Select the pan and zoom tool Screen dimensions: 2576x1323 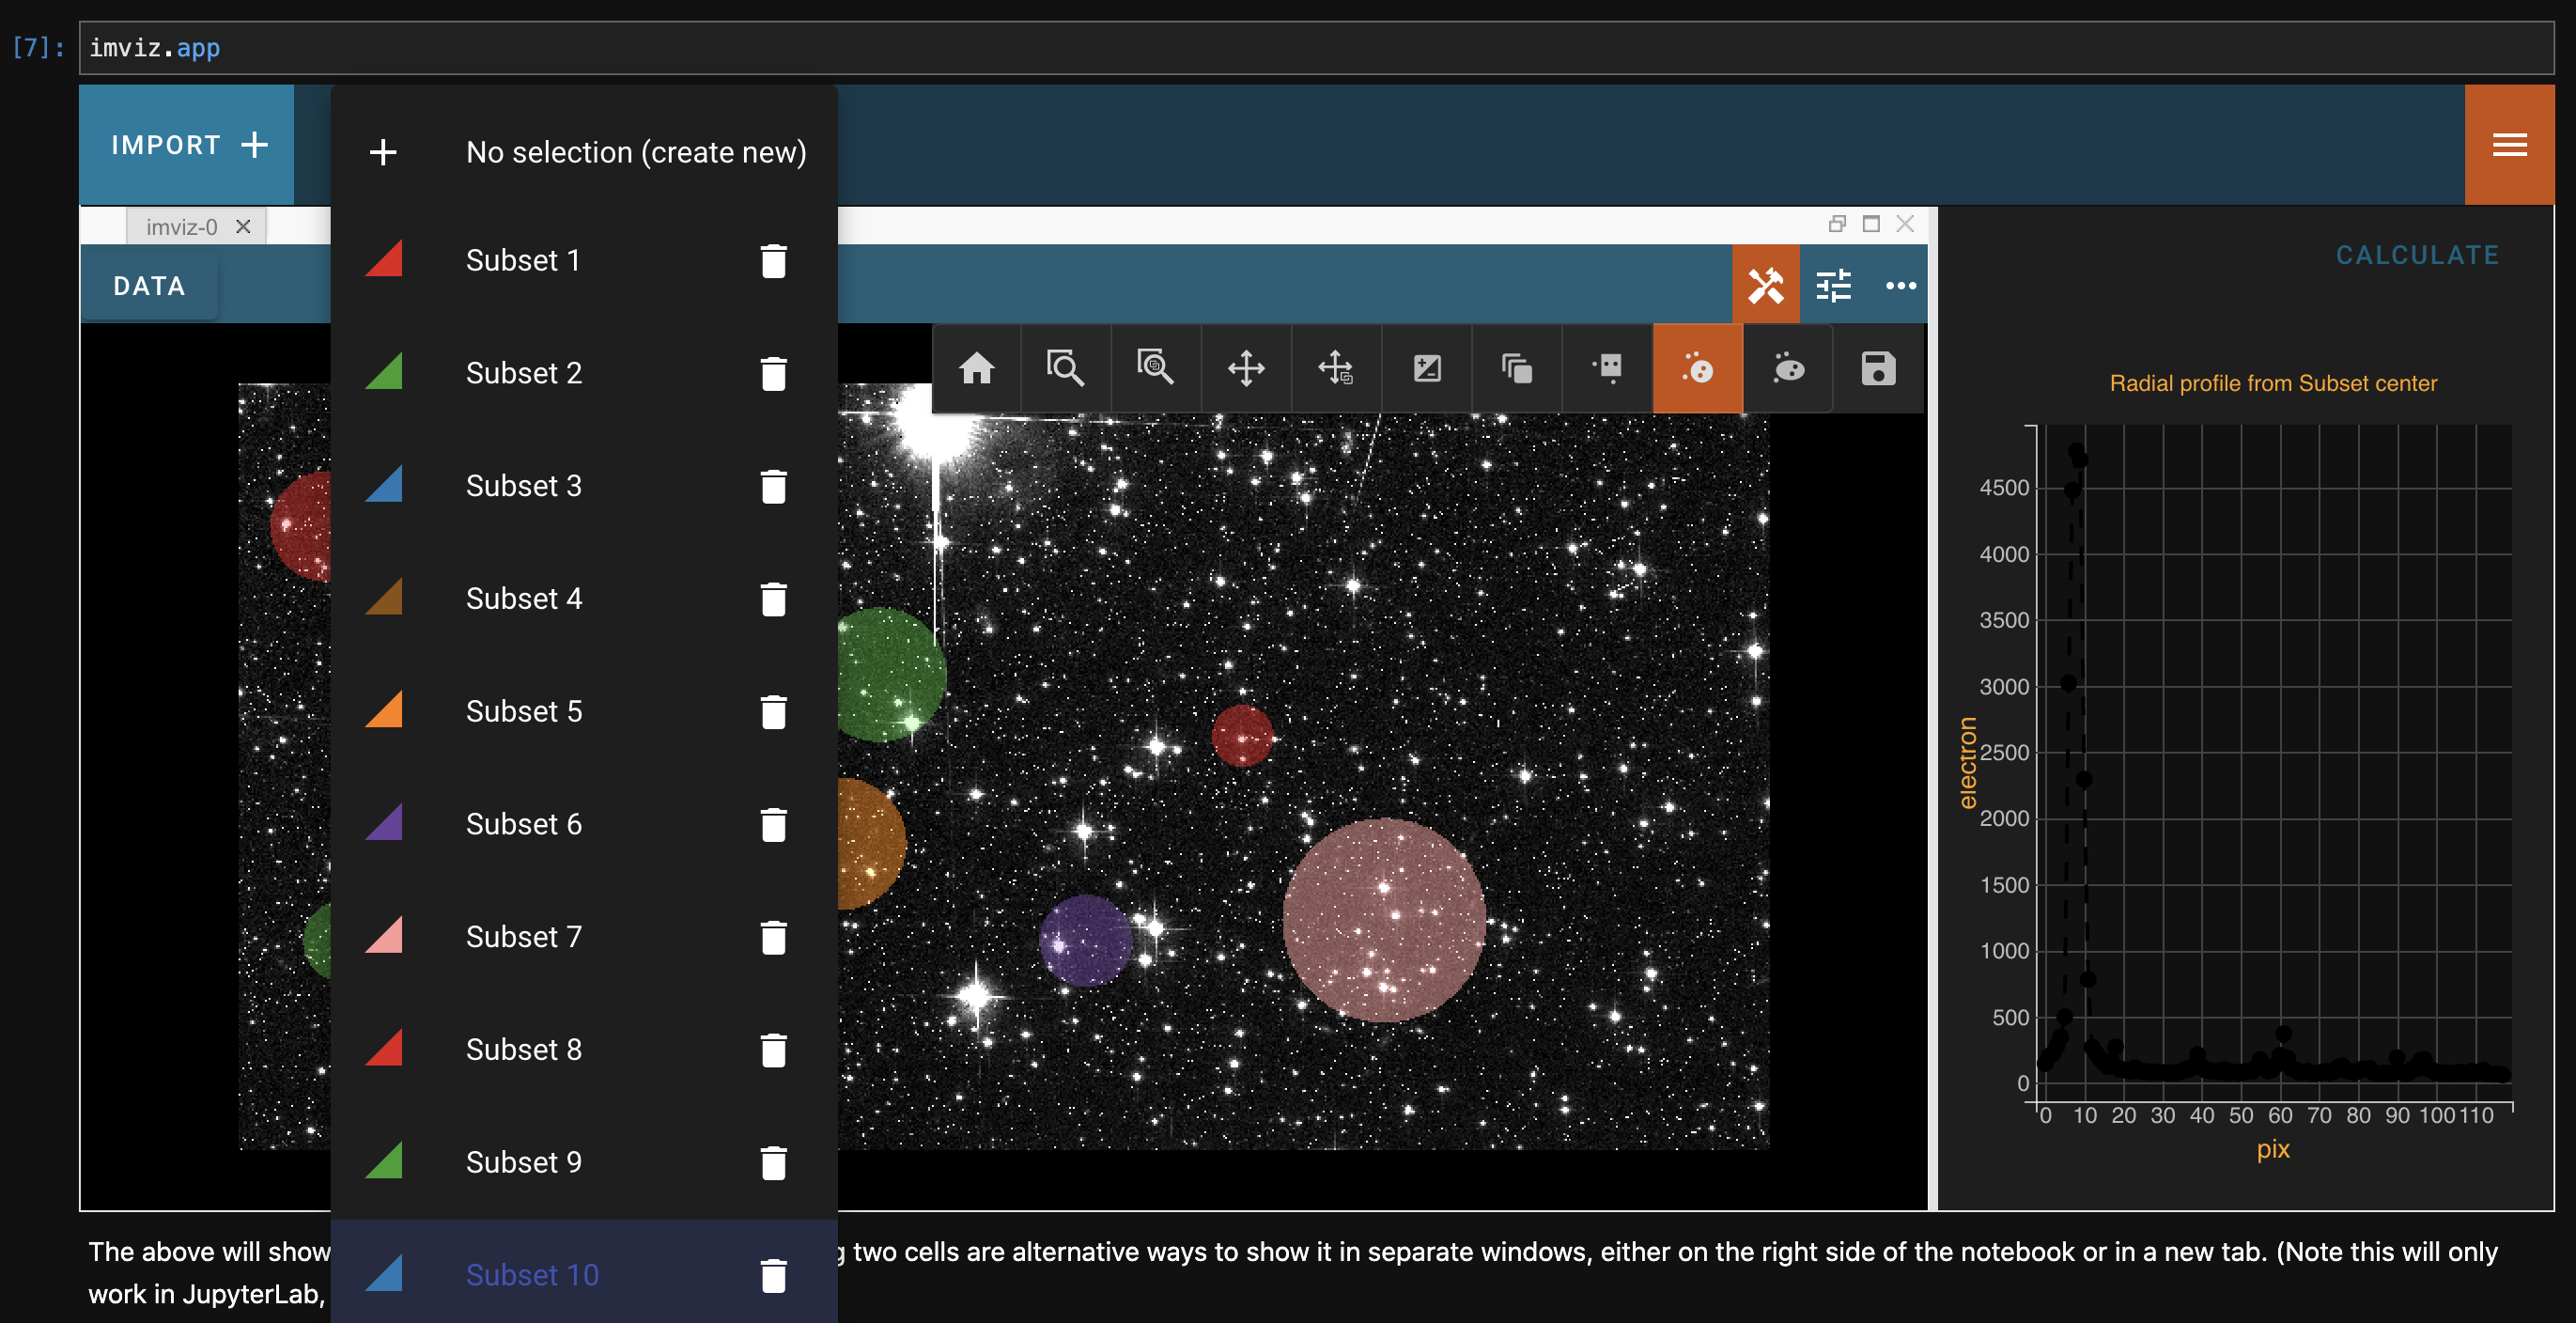pos(1246,368)
